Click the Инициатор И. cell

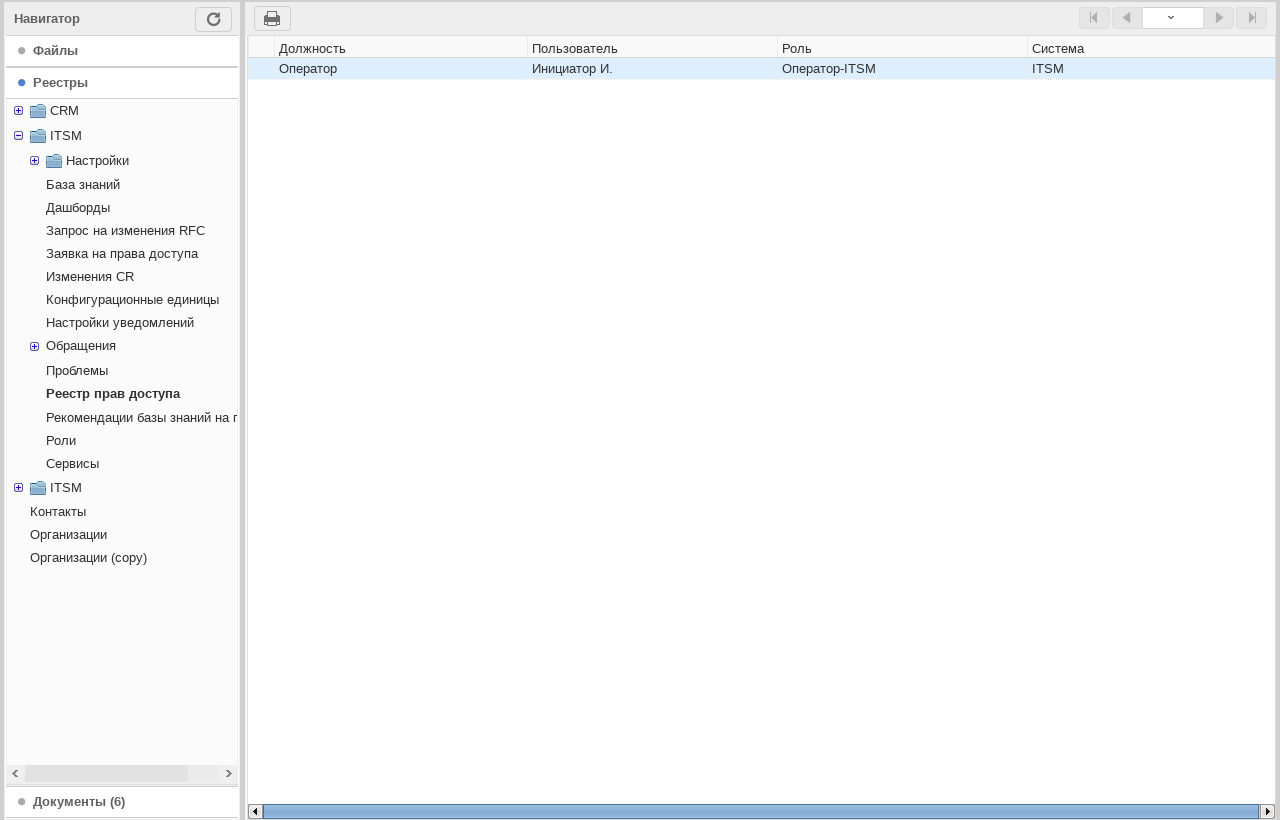pyautogui.click(x=652, y=69)
